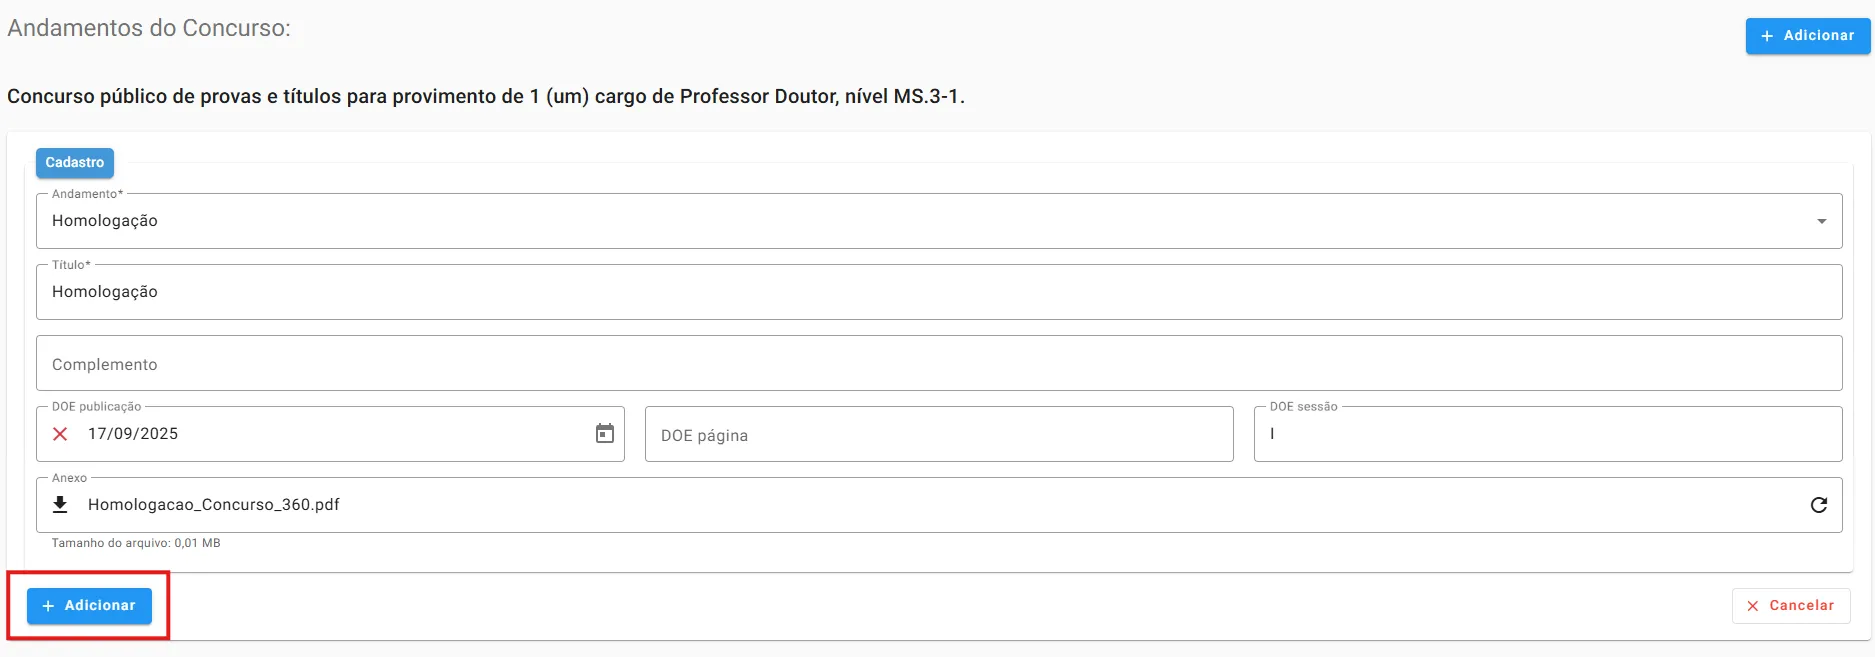Open the calendar date picker icon
The width and height of the screenshot is (1875, 657).
click(605, 433)
